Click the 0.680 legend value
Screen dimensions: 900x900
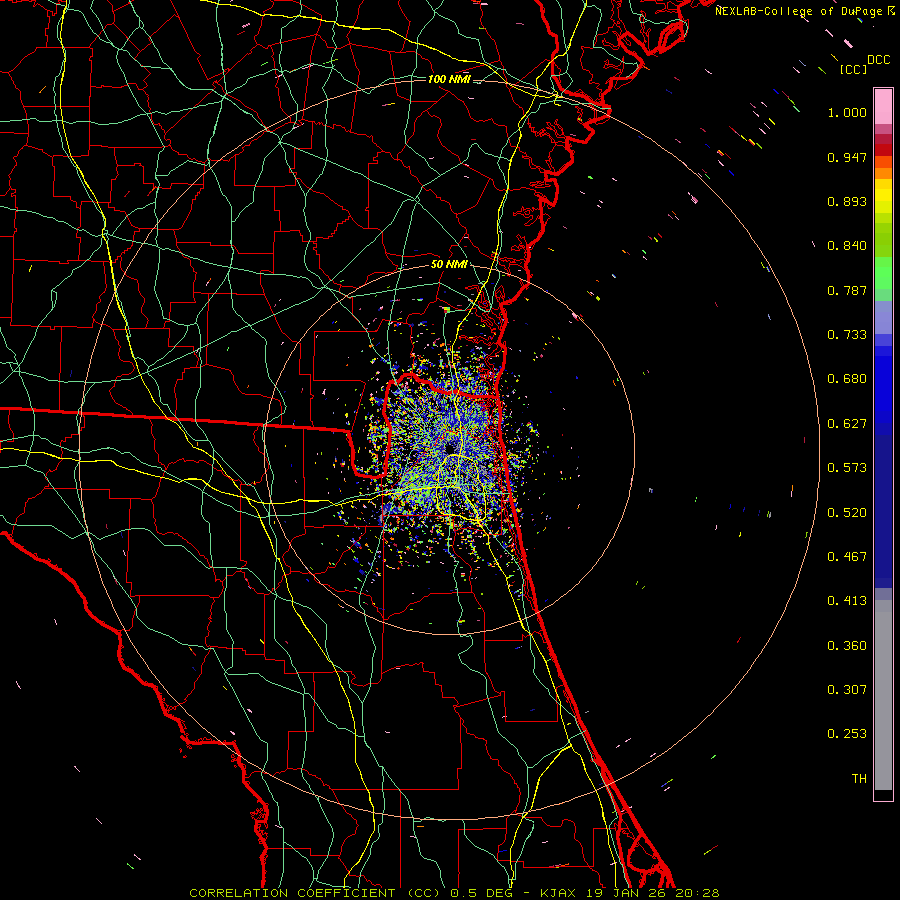[x=847, y=379]
